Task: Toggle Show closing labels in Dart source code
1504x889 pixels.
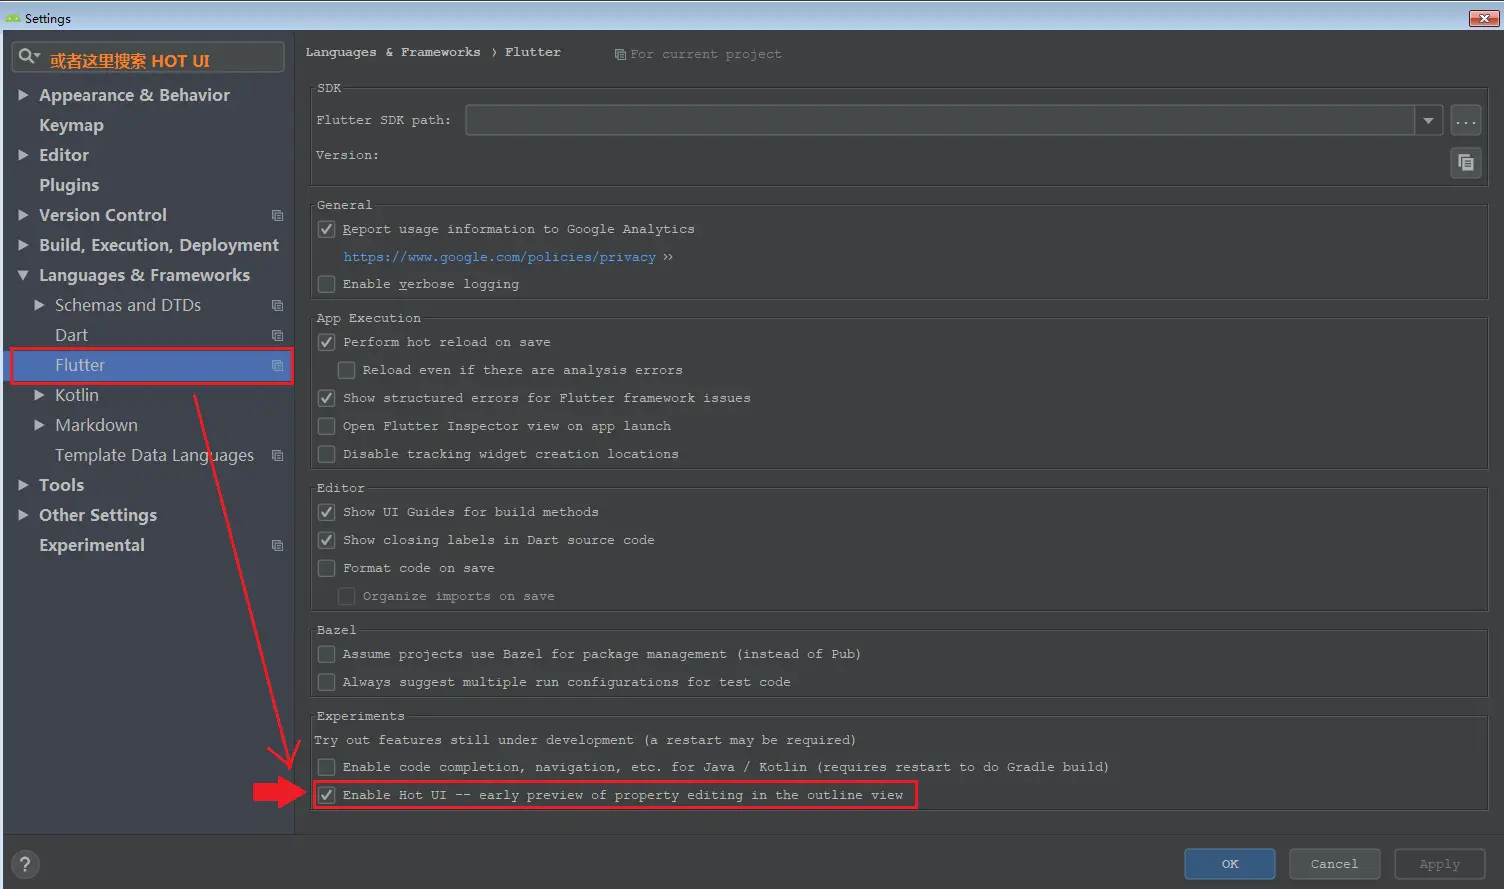Action: coord(326,540)
